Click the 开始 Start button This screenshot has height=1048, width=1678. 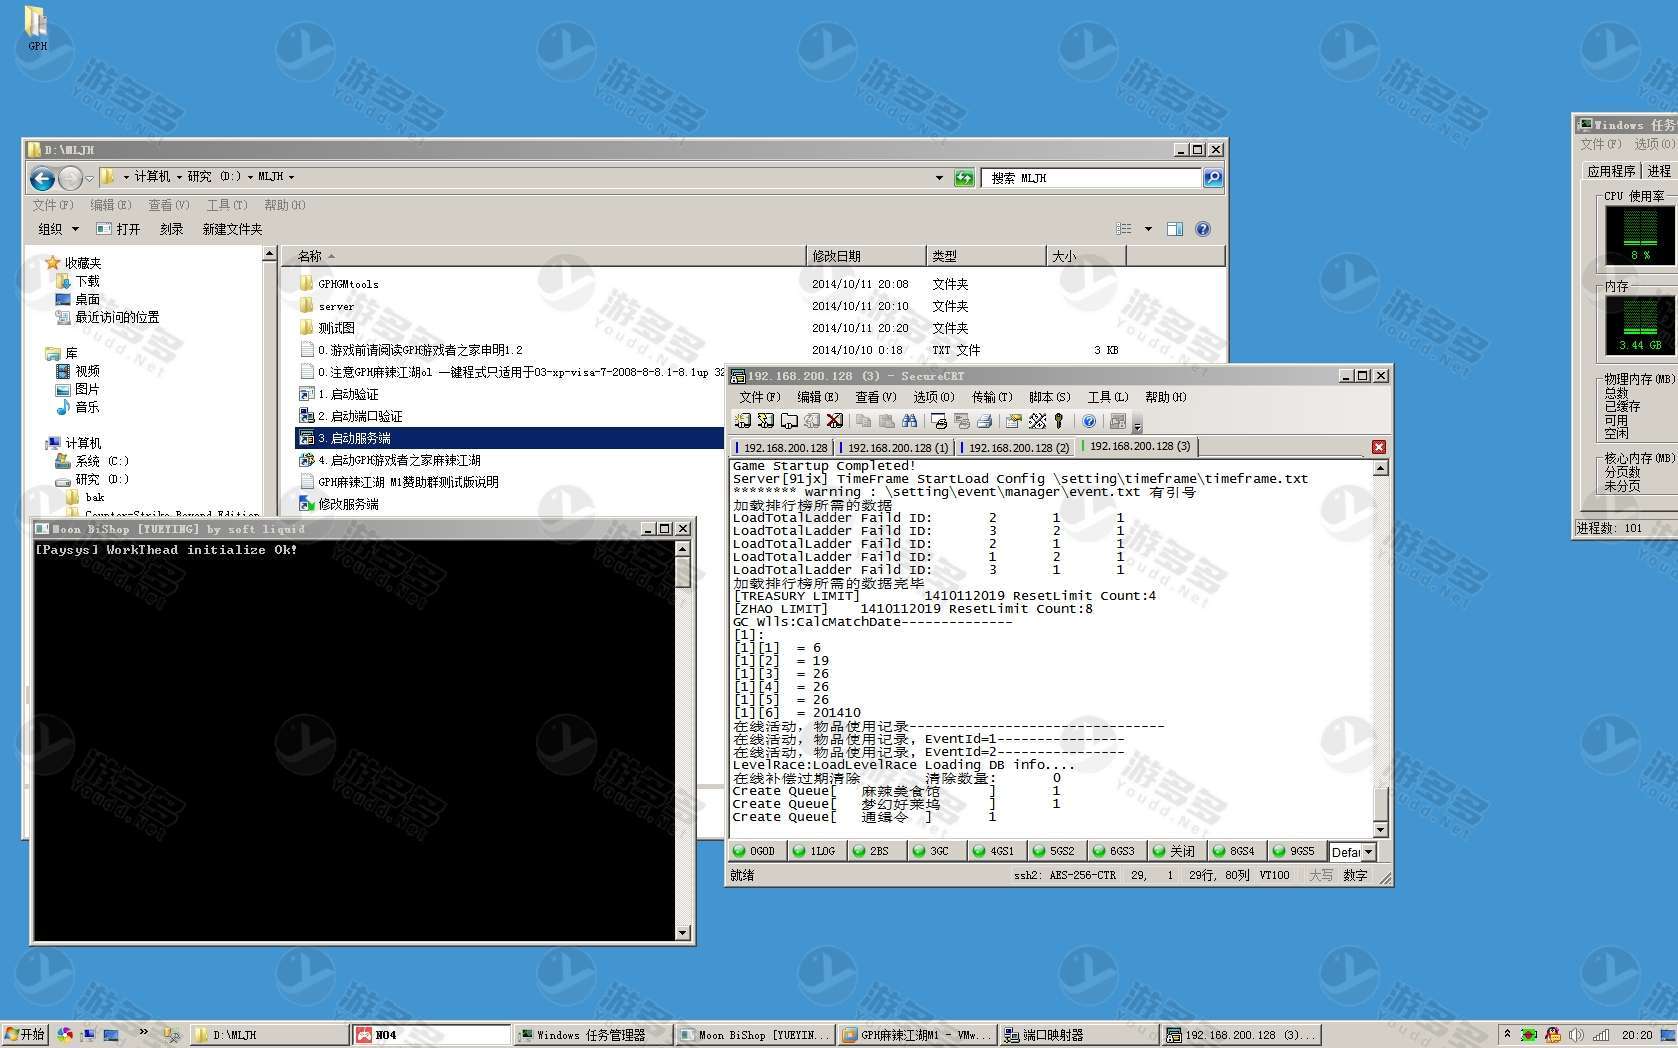[x=24, y=1035]
